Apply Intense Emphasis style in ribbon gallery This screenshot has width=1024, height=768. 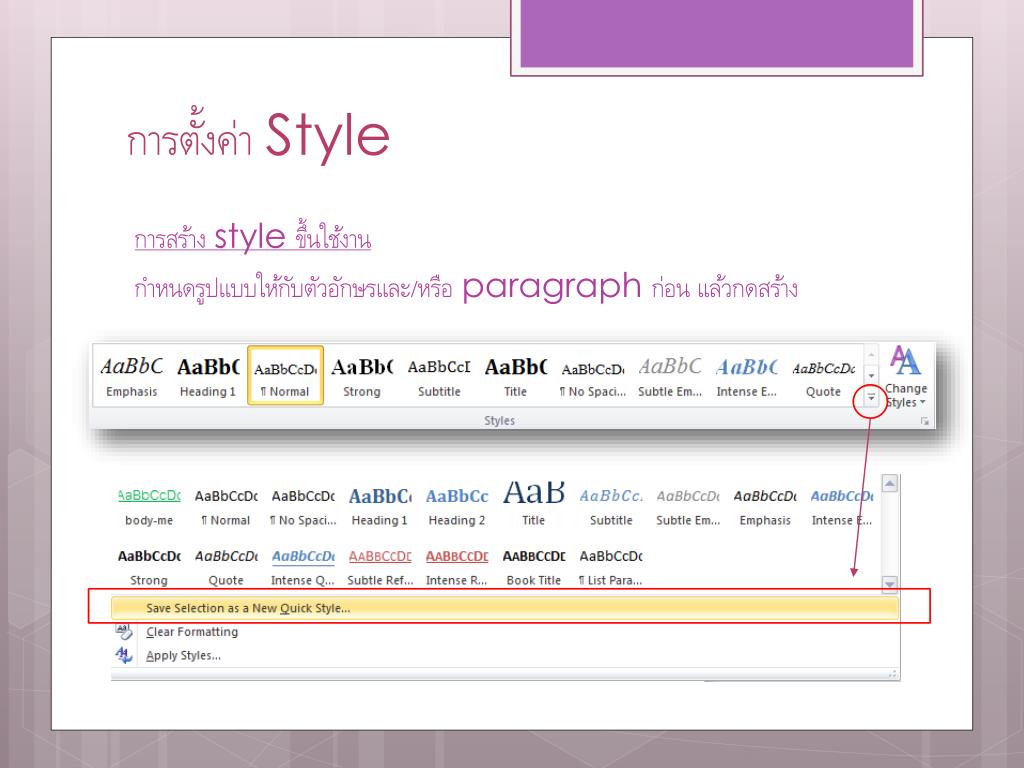(x=746, y=376)
